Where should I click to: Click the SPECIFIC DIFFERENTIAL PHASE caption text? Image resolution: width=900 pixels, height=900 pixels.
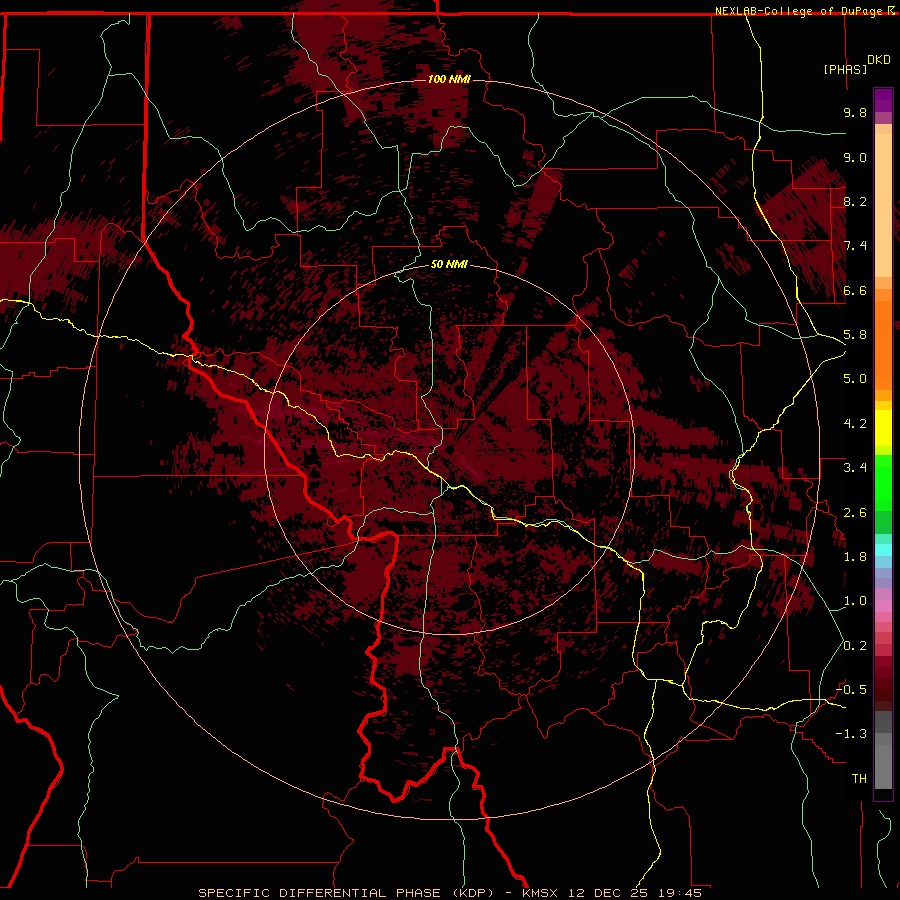(320, 893)
